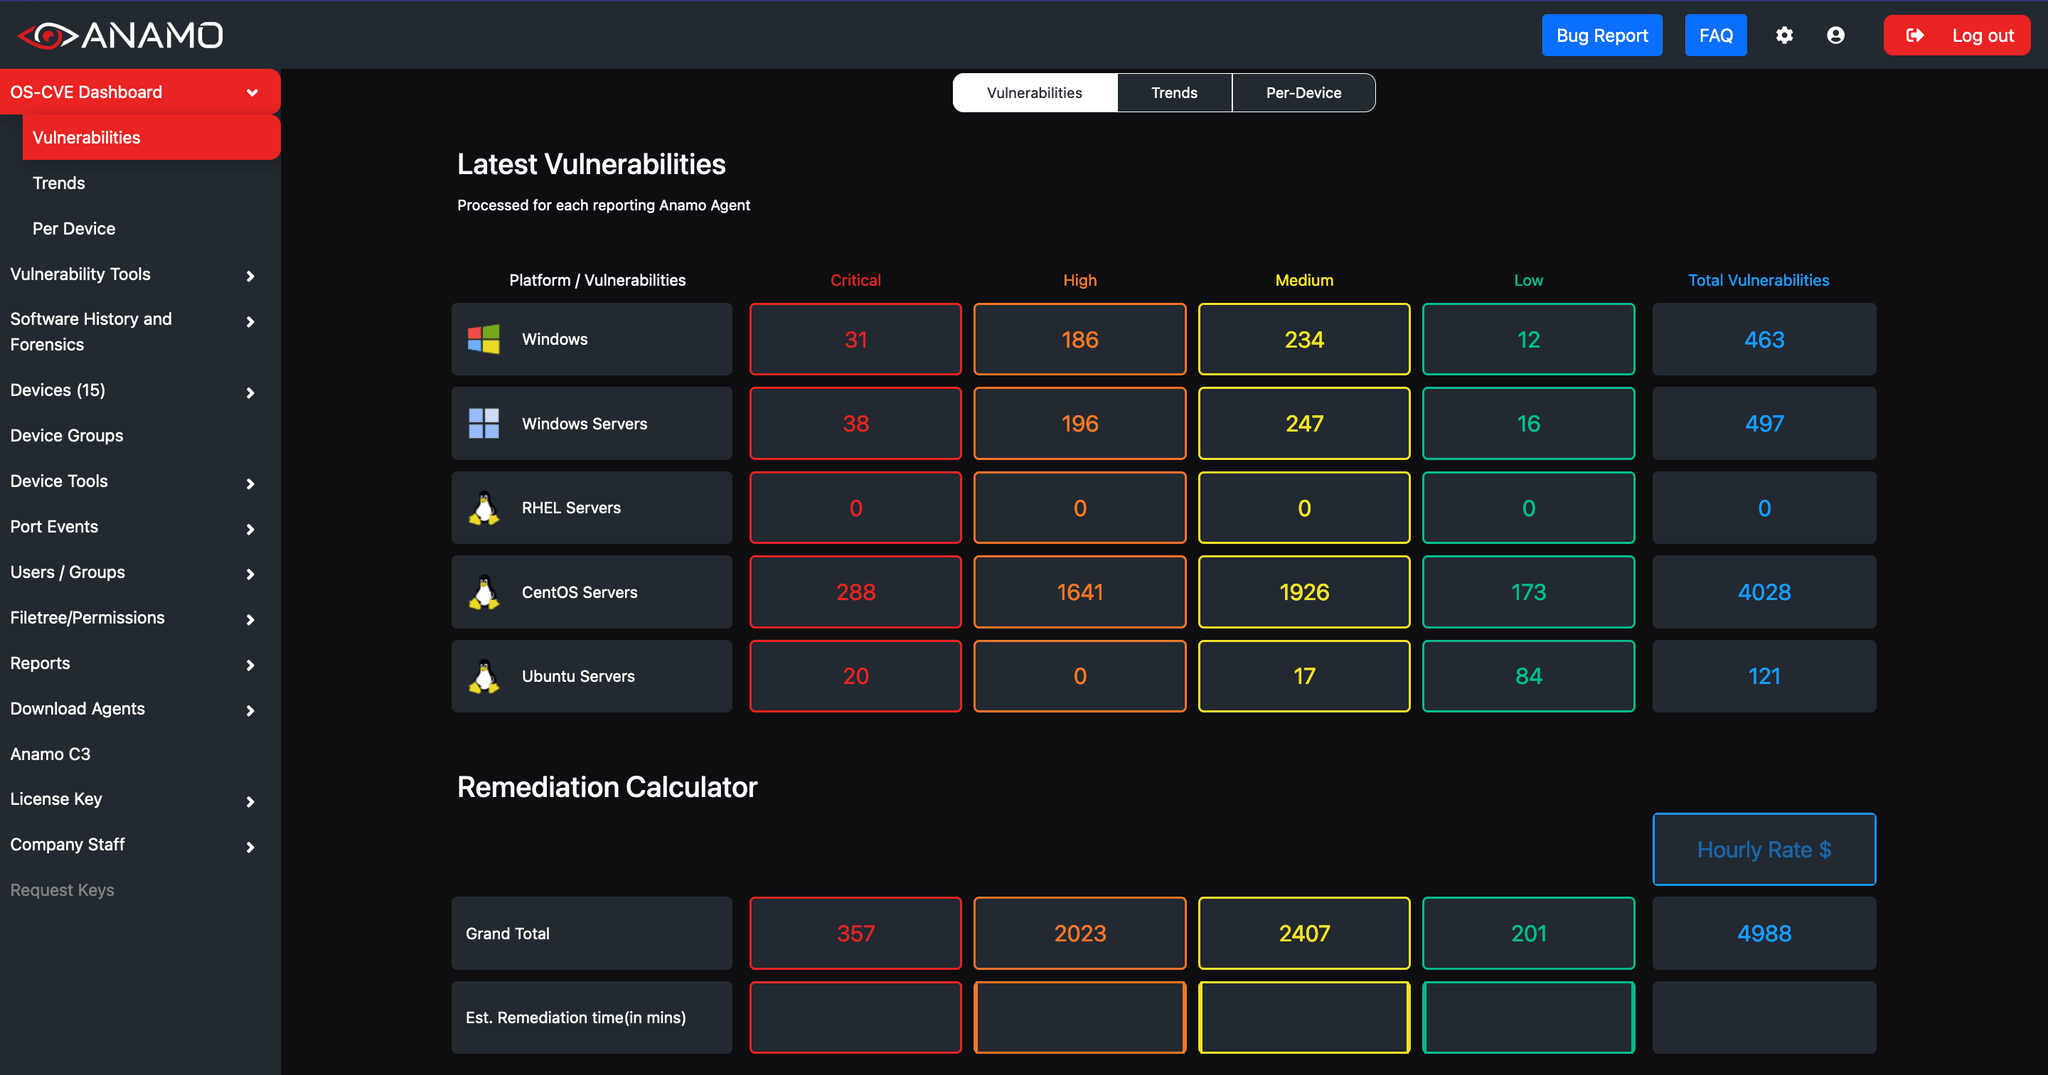Click Ubuntu total vulnerabilities 121
Screen dimensions: 2048x1075
coord(1764,676)
